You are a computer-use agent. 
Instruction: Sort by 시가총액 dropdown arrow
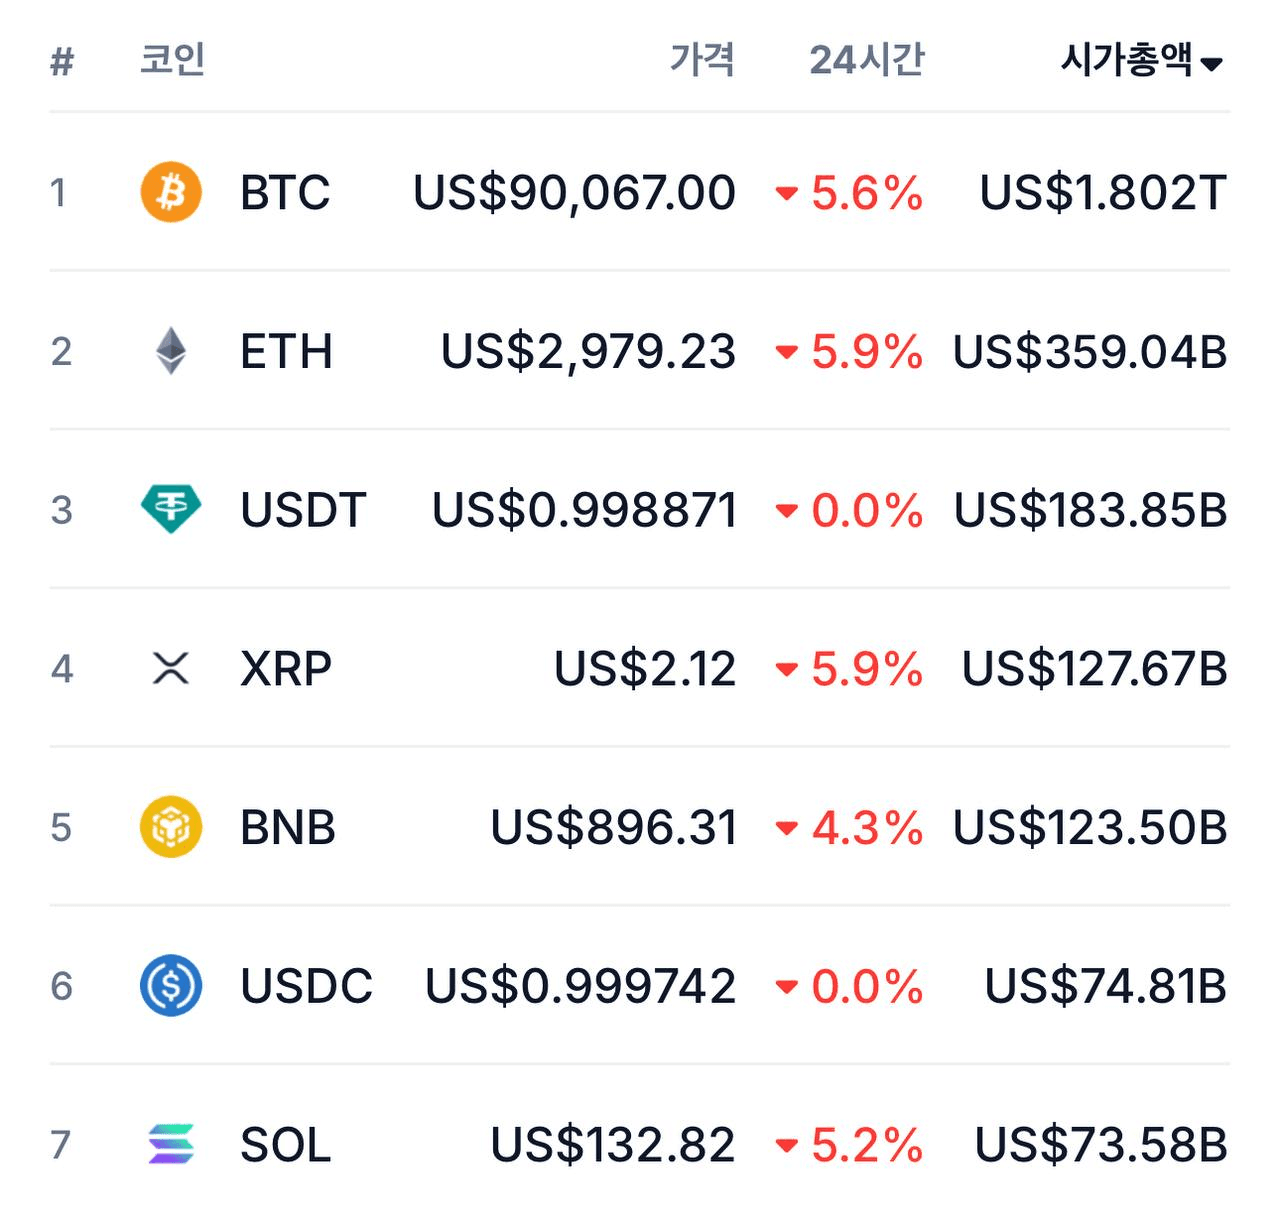coord(1211,64)
